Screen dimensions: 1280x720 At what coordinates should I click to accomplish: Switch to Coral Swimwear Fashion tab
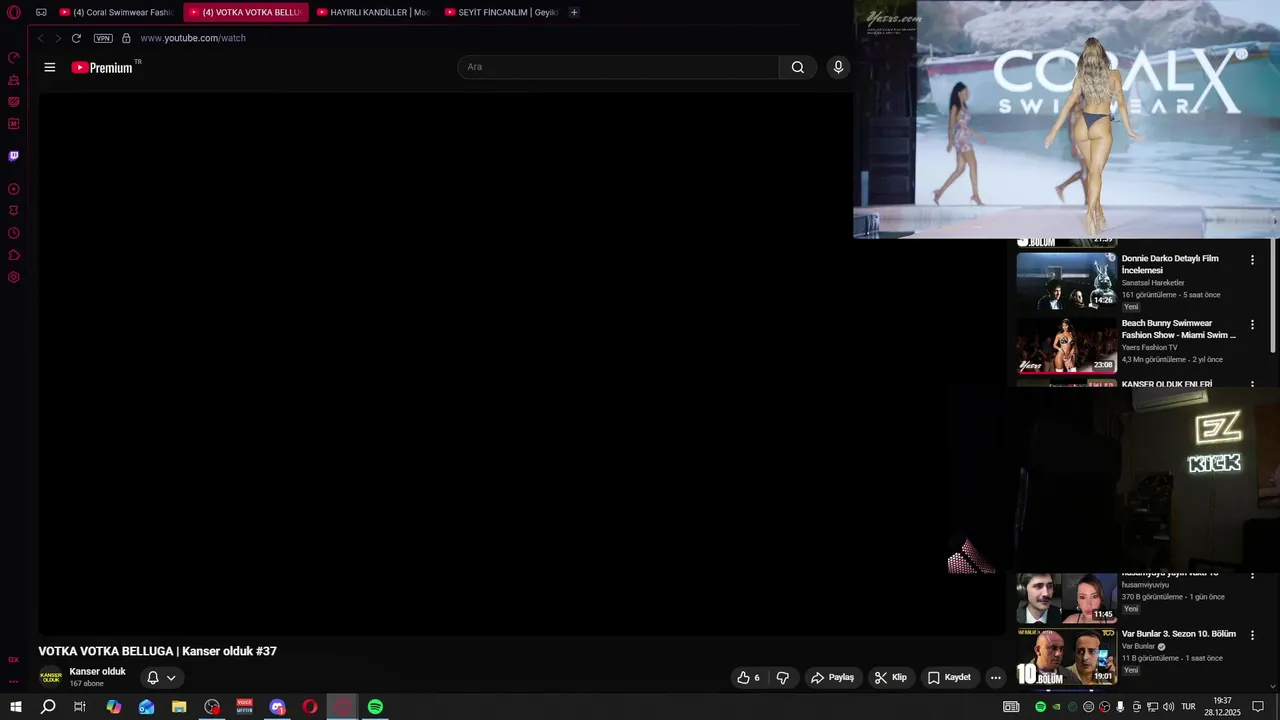tap(116, 12)
